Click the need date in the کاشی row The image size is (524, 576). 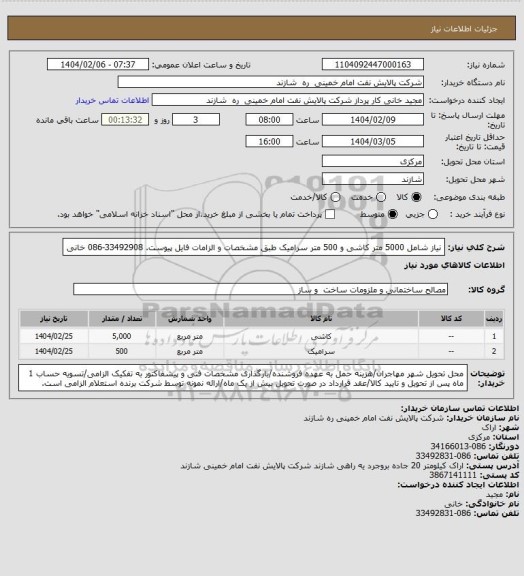pyautogui.click(x=54, y=336)
